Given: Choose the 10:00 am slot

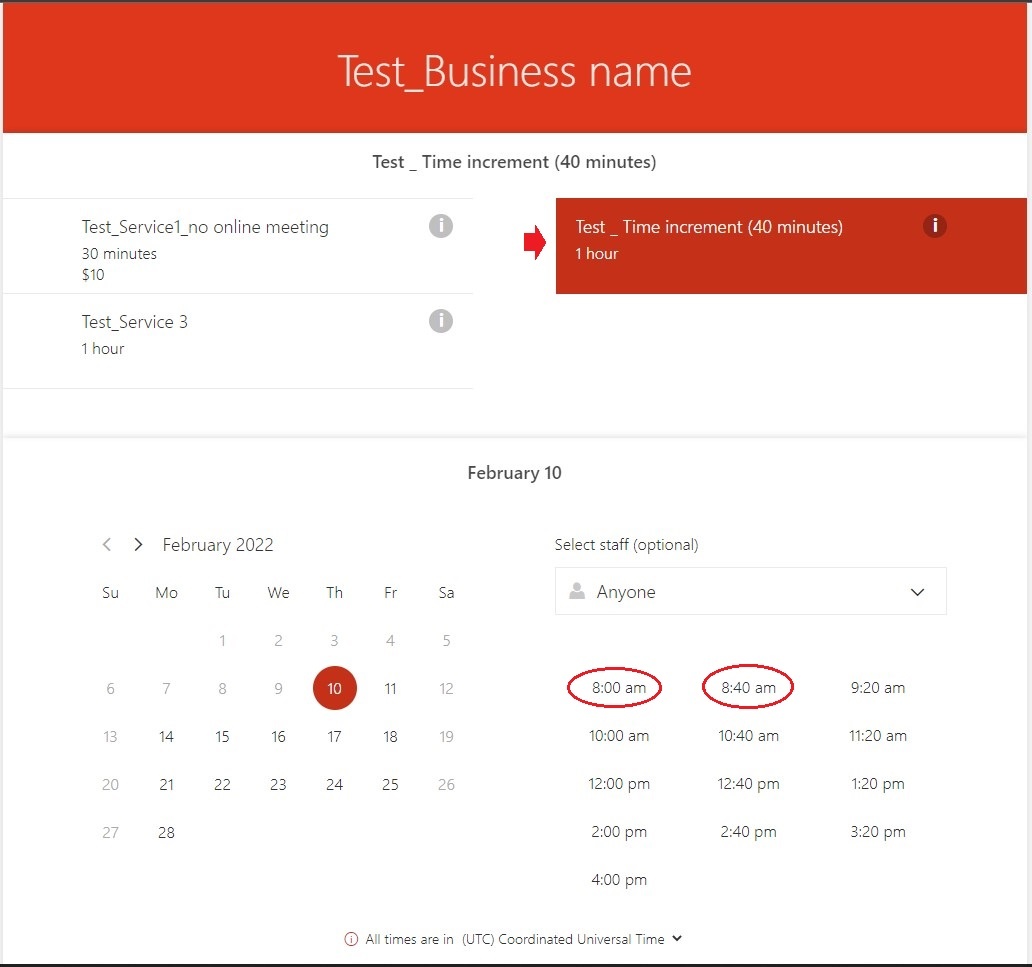Looking at the screenshot, I should click(619, 735).
